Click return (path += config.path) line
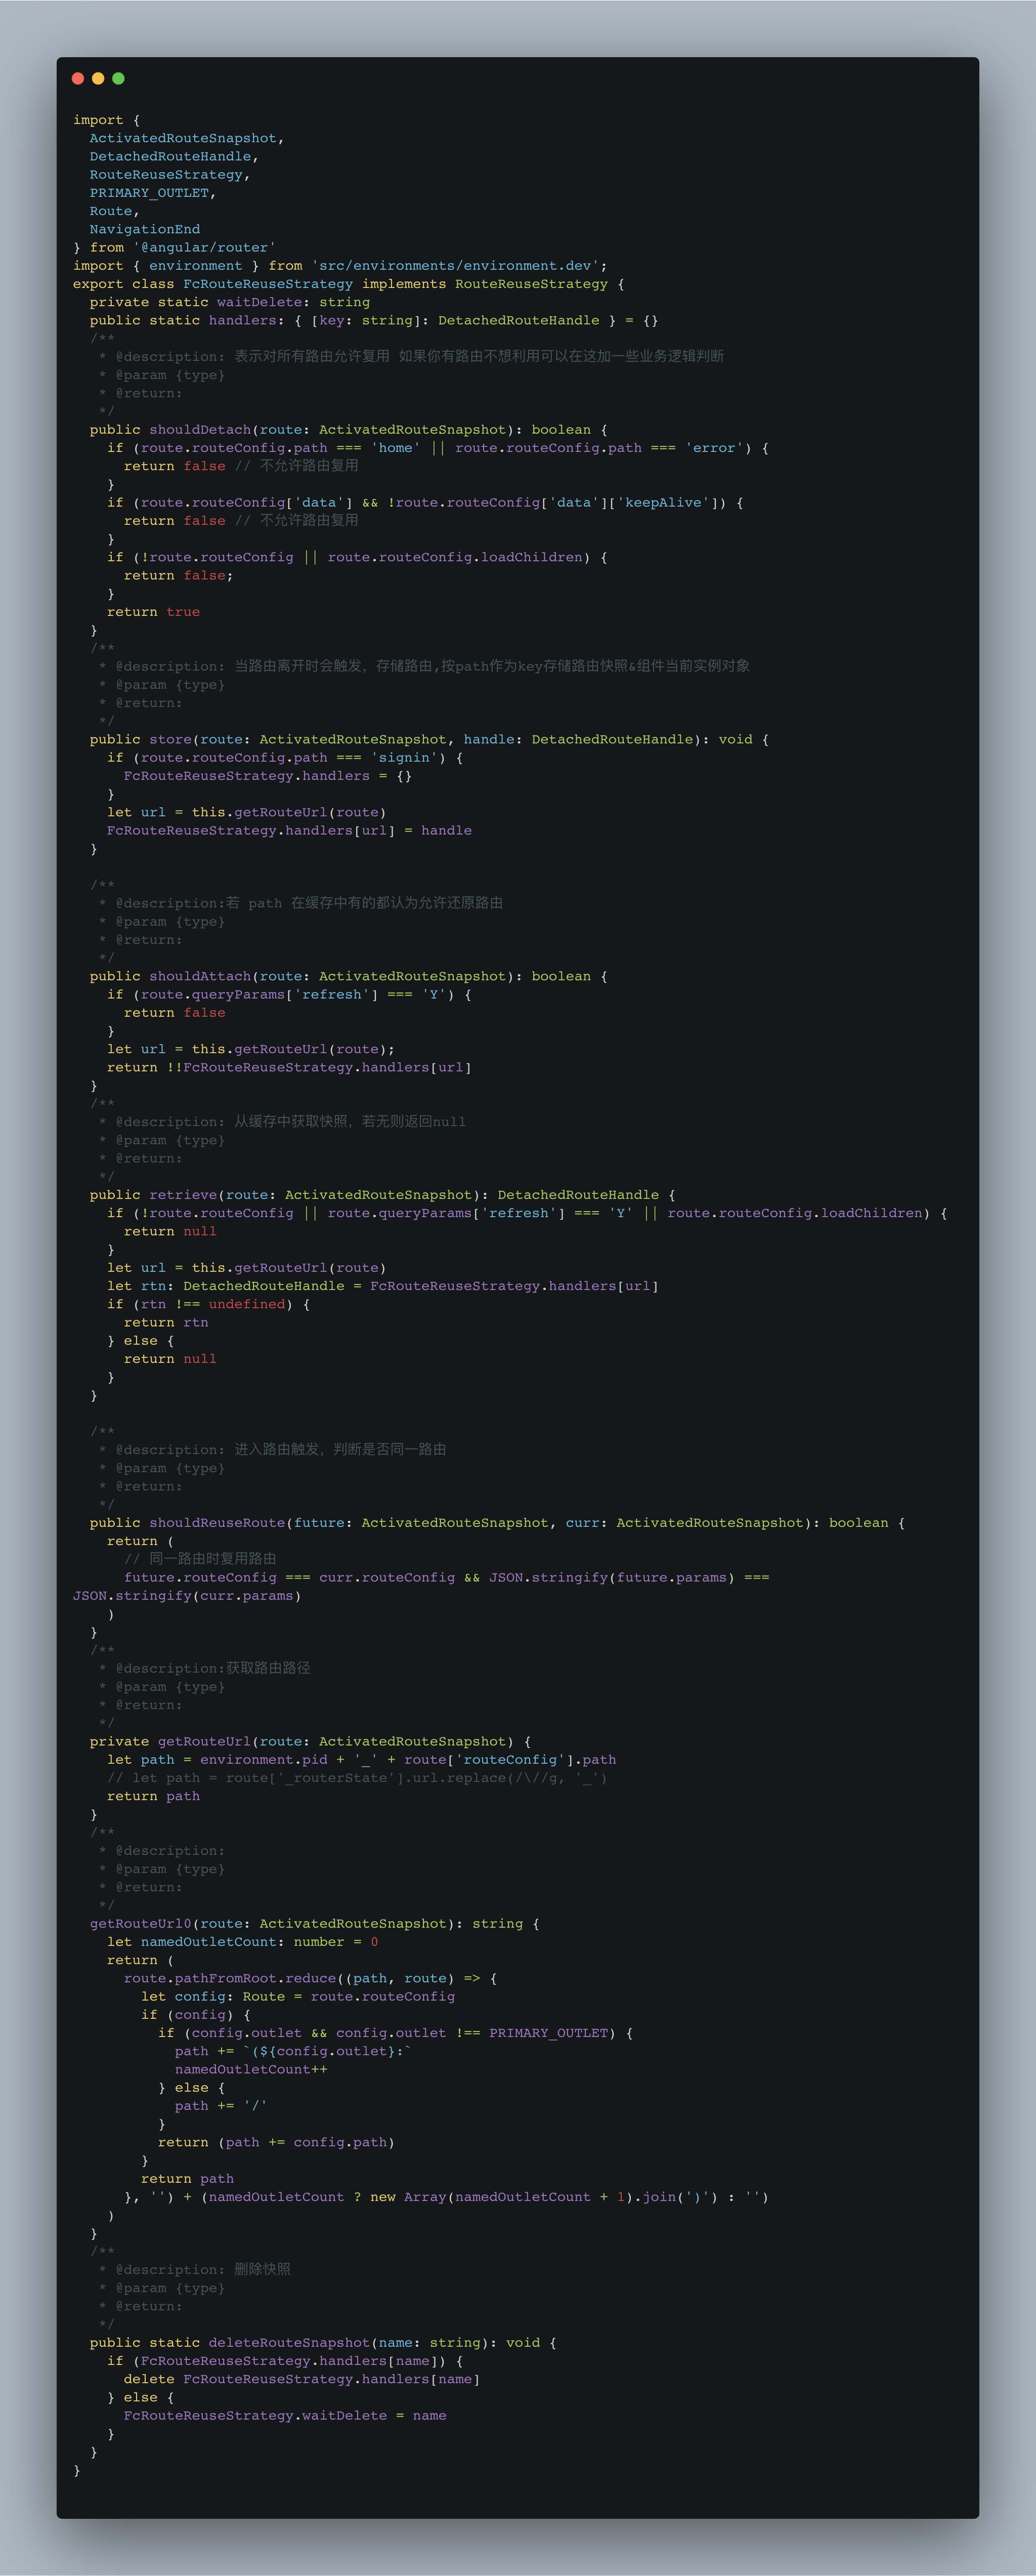The image size is (1036, 2576). pos(276,2142)
